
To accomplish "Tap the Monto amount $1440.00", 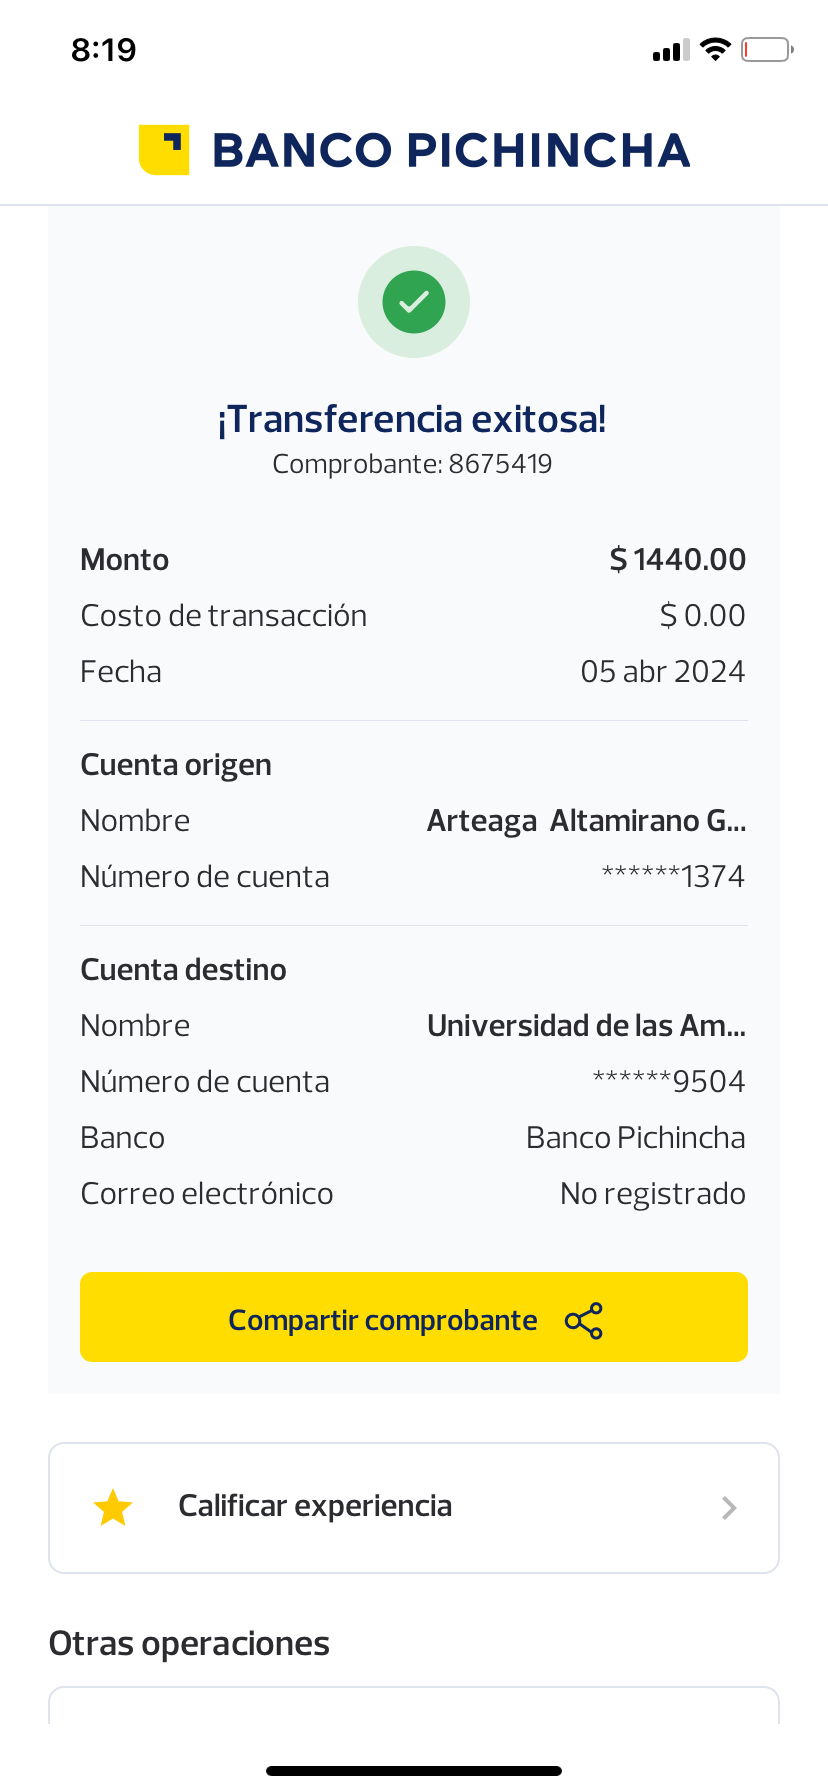I will pyautogui.click(x=678, y=560).
